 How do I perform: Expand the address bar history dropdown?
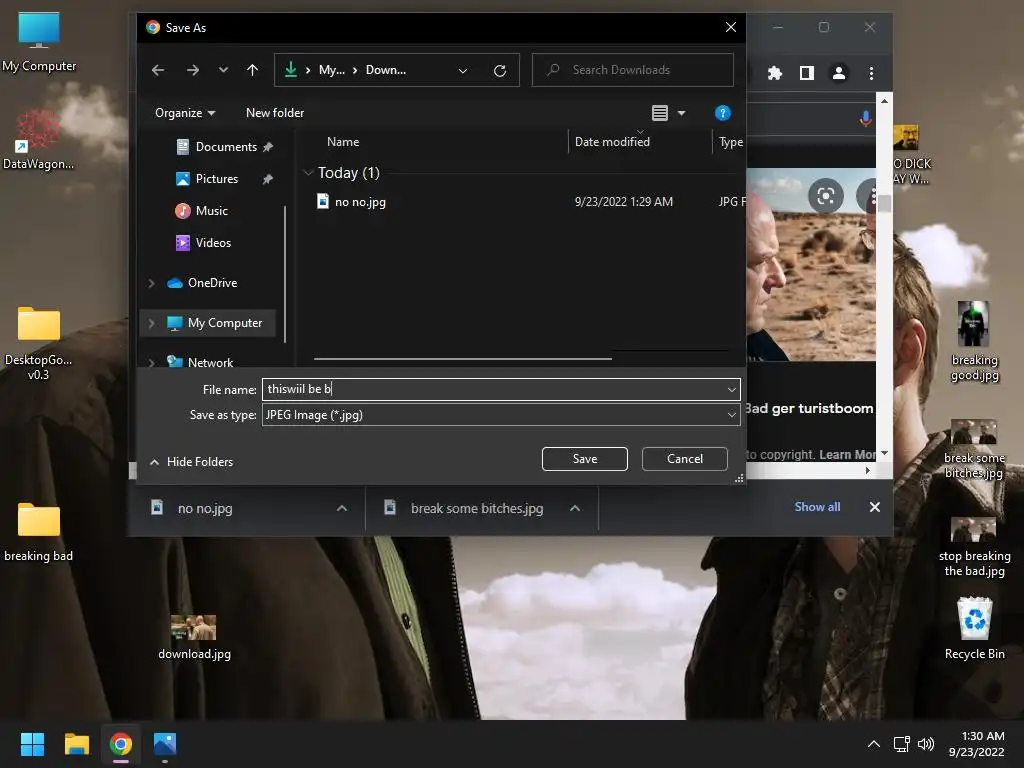[462, 71]
